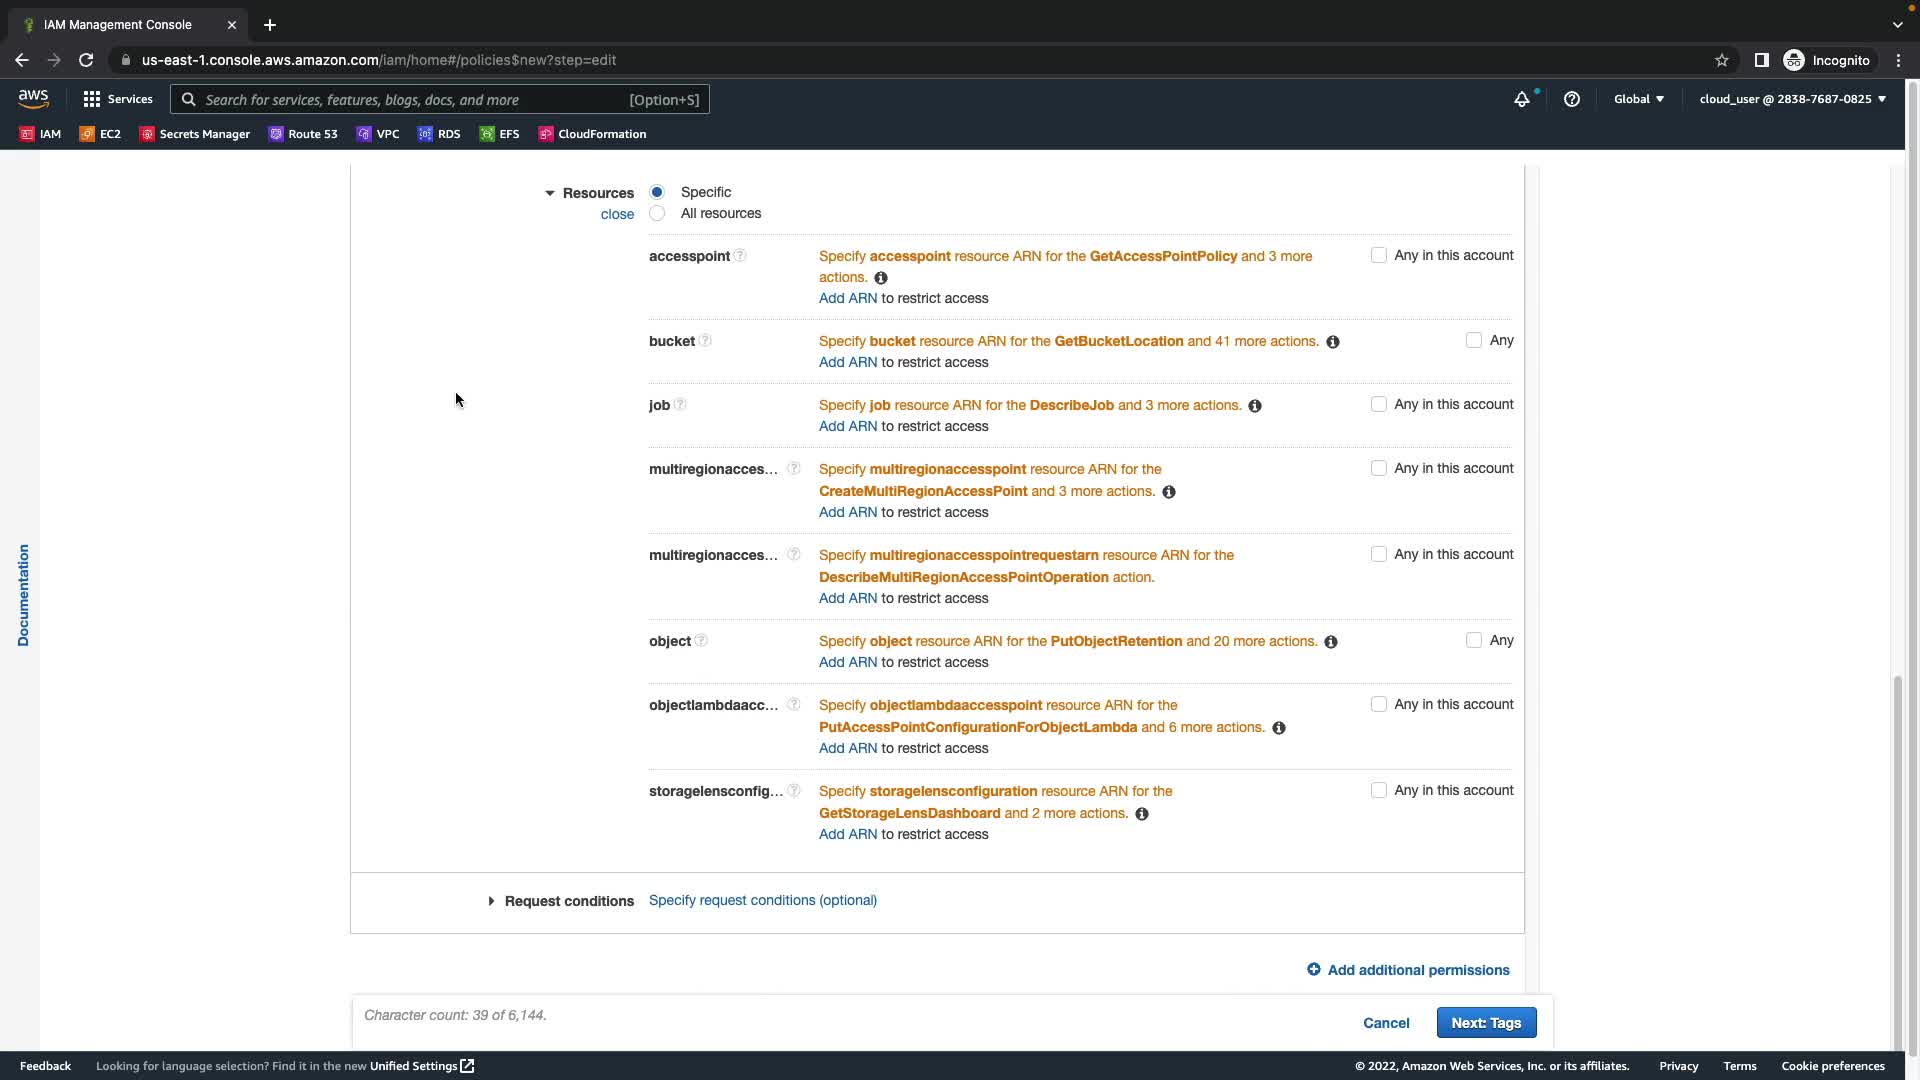Open the Global region dropdown
Image resolution: width=1920 pixels, height=1080 pixels.
[x=1638, y=99]
